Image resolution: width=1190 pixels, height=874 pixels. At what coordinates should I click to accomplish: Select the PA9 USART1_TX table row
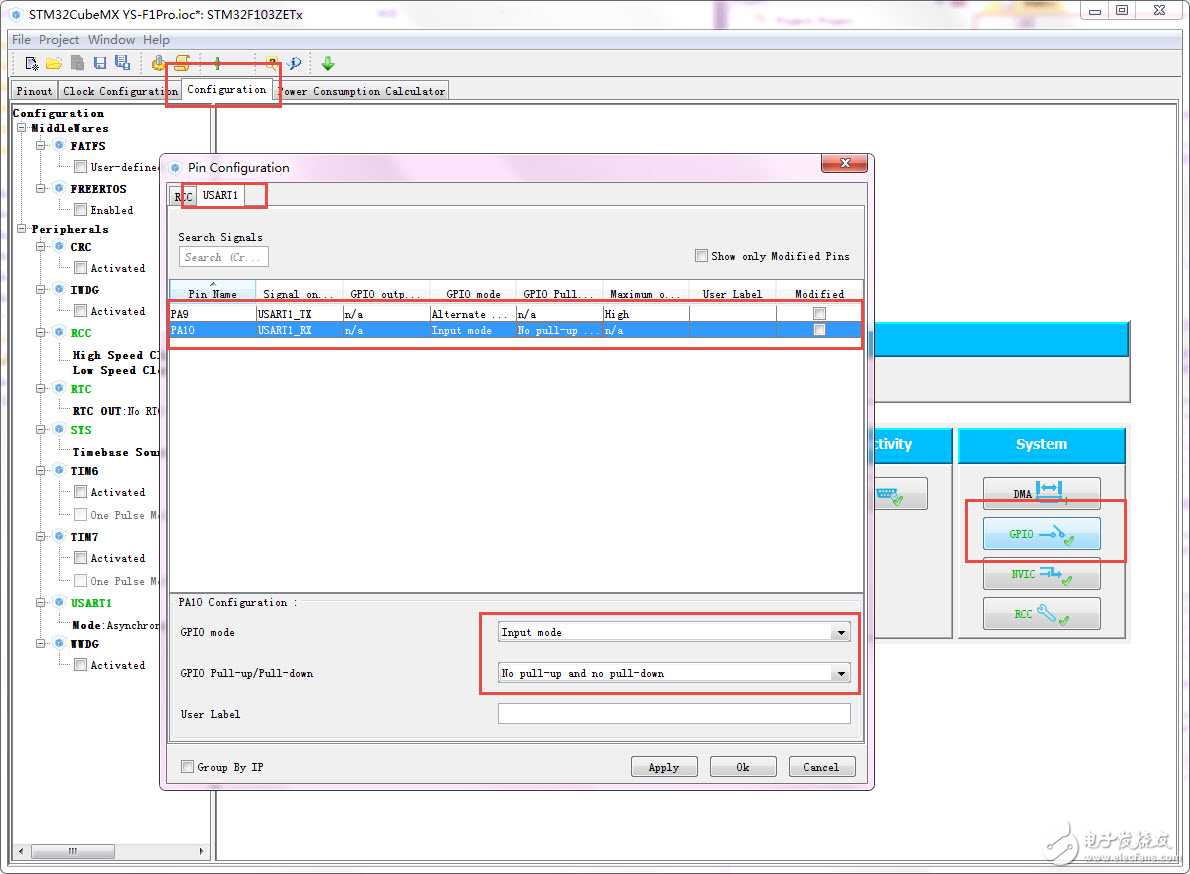pos(515,313)
